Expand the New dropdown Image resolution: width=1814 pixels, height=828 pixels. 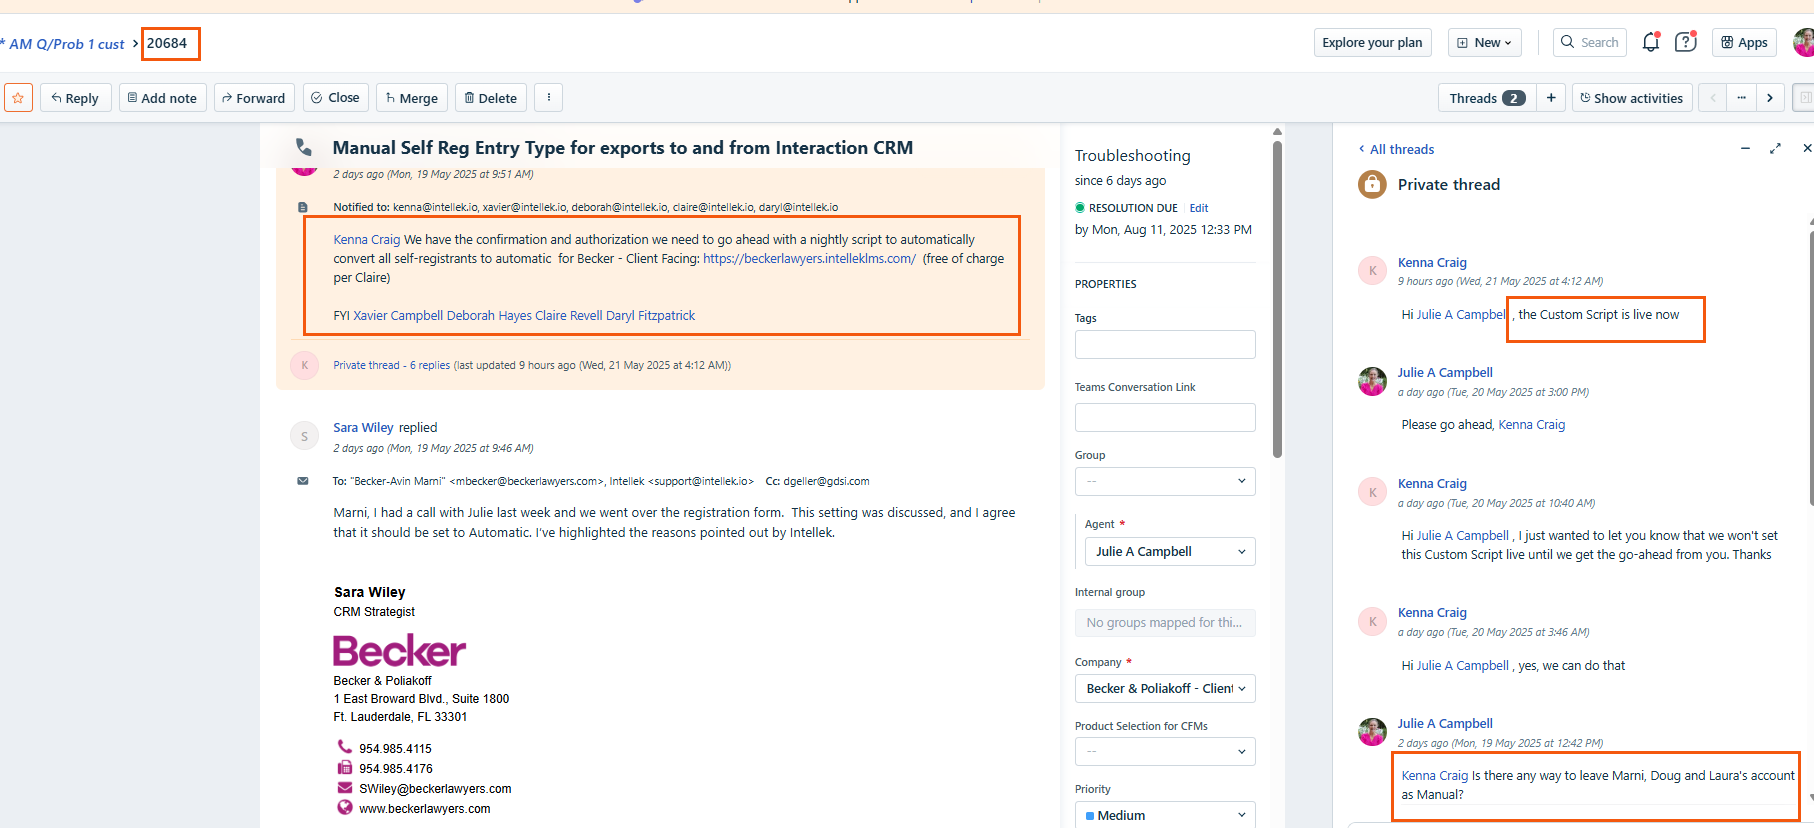(1485, 43)
